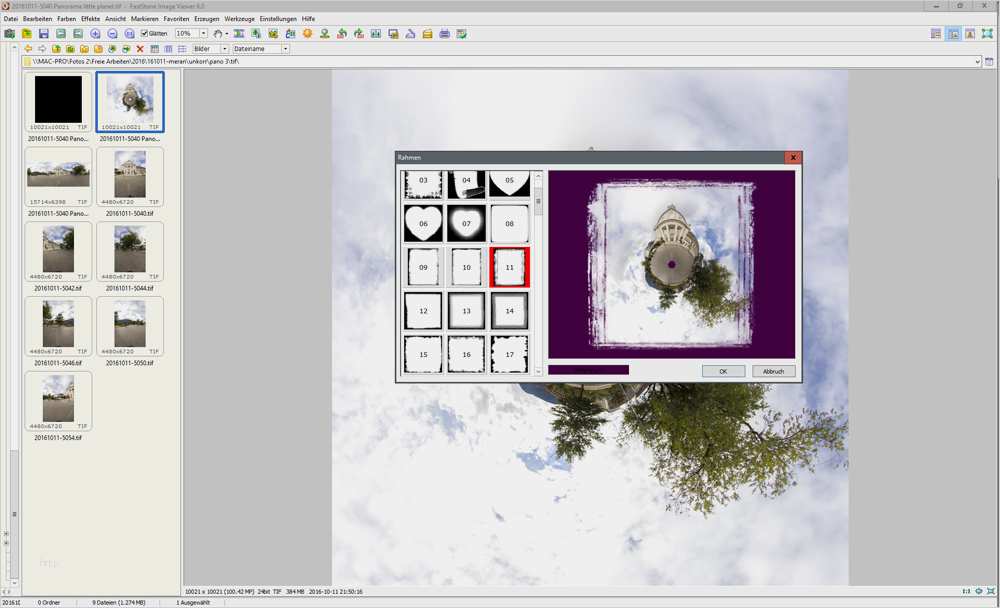This screenshot has height=608, width=1000.
Task: Toggle the Glätten checkbox
Action: 144,34
